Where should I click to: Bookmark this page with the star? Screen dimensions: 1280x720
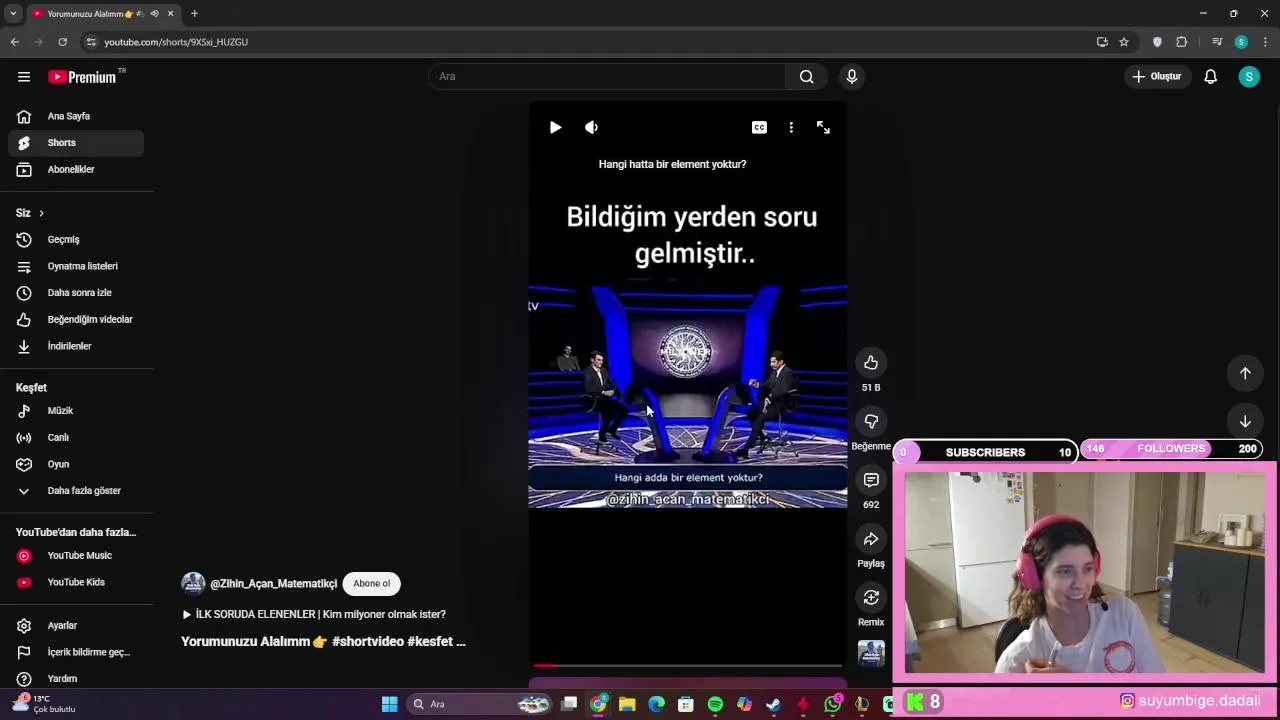pos(1124,42)
